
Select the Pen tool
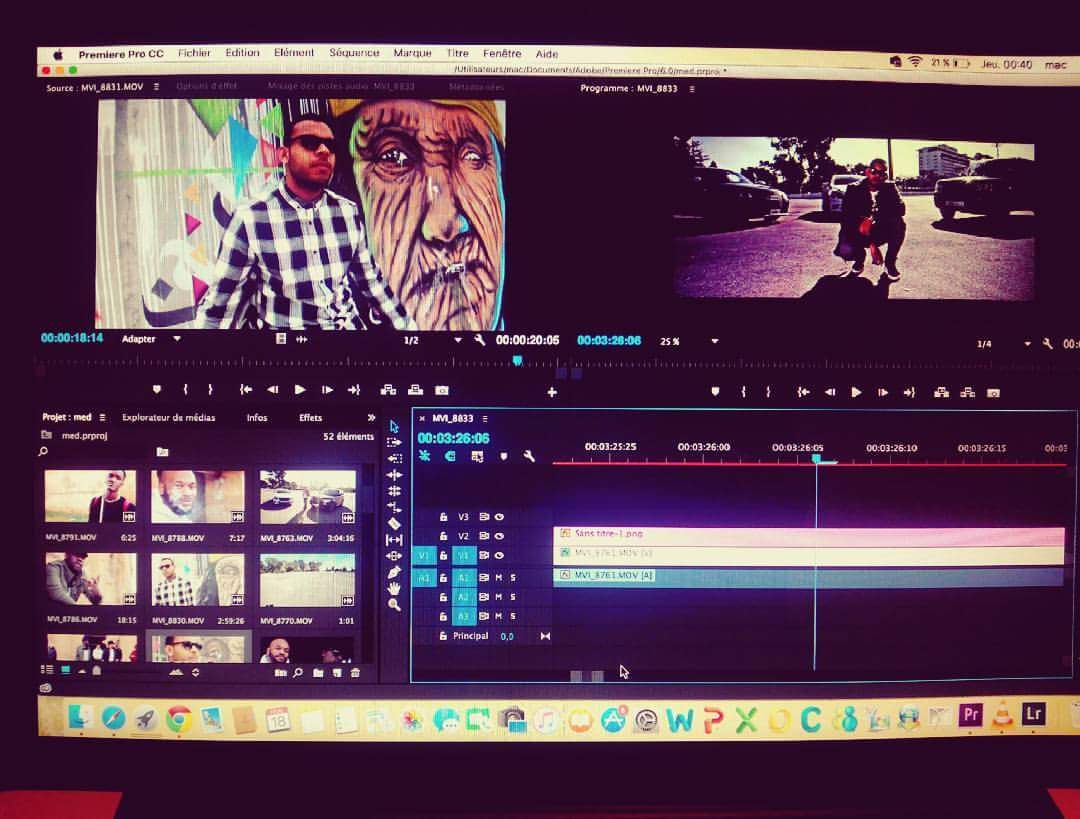[x=394, y=572]
